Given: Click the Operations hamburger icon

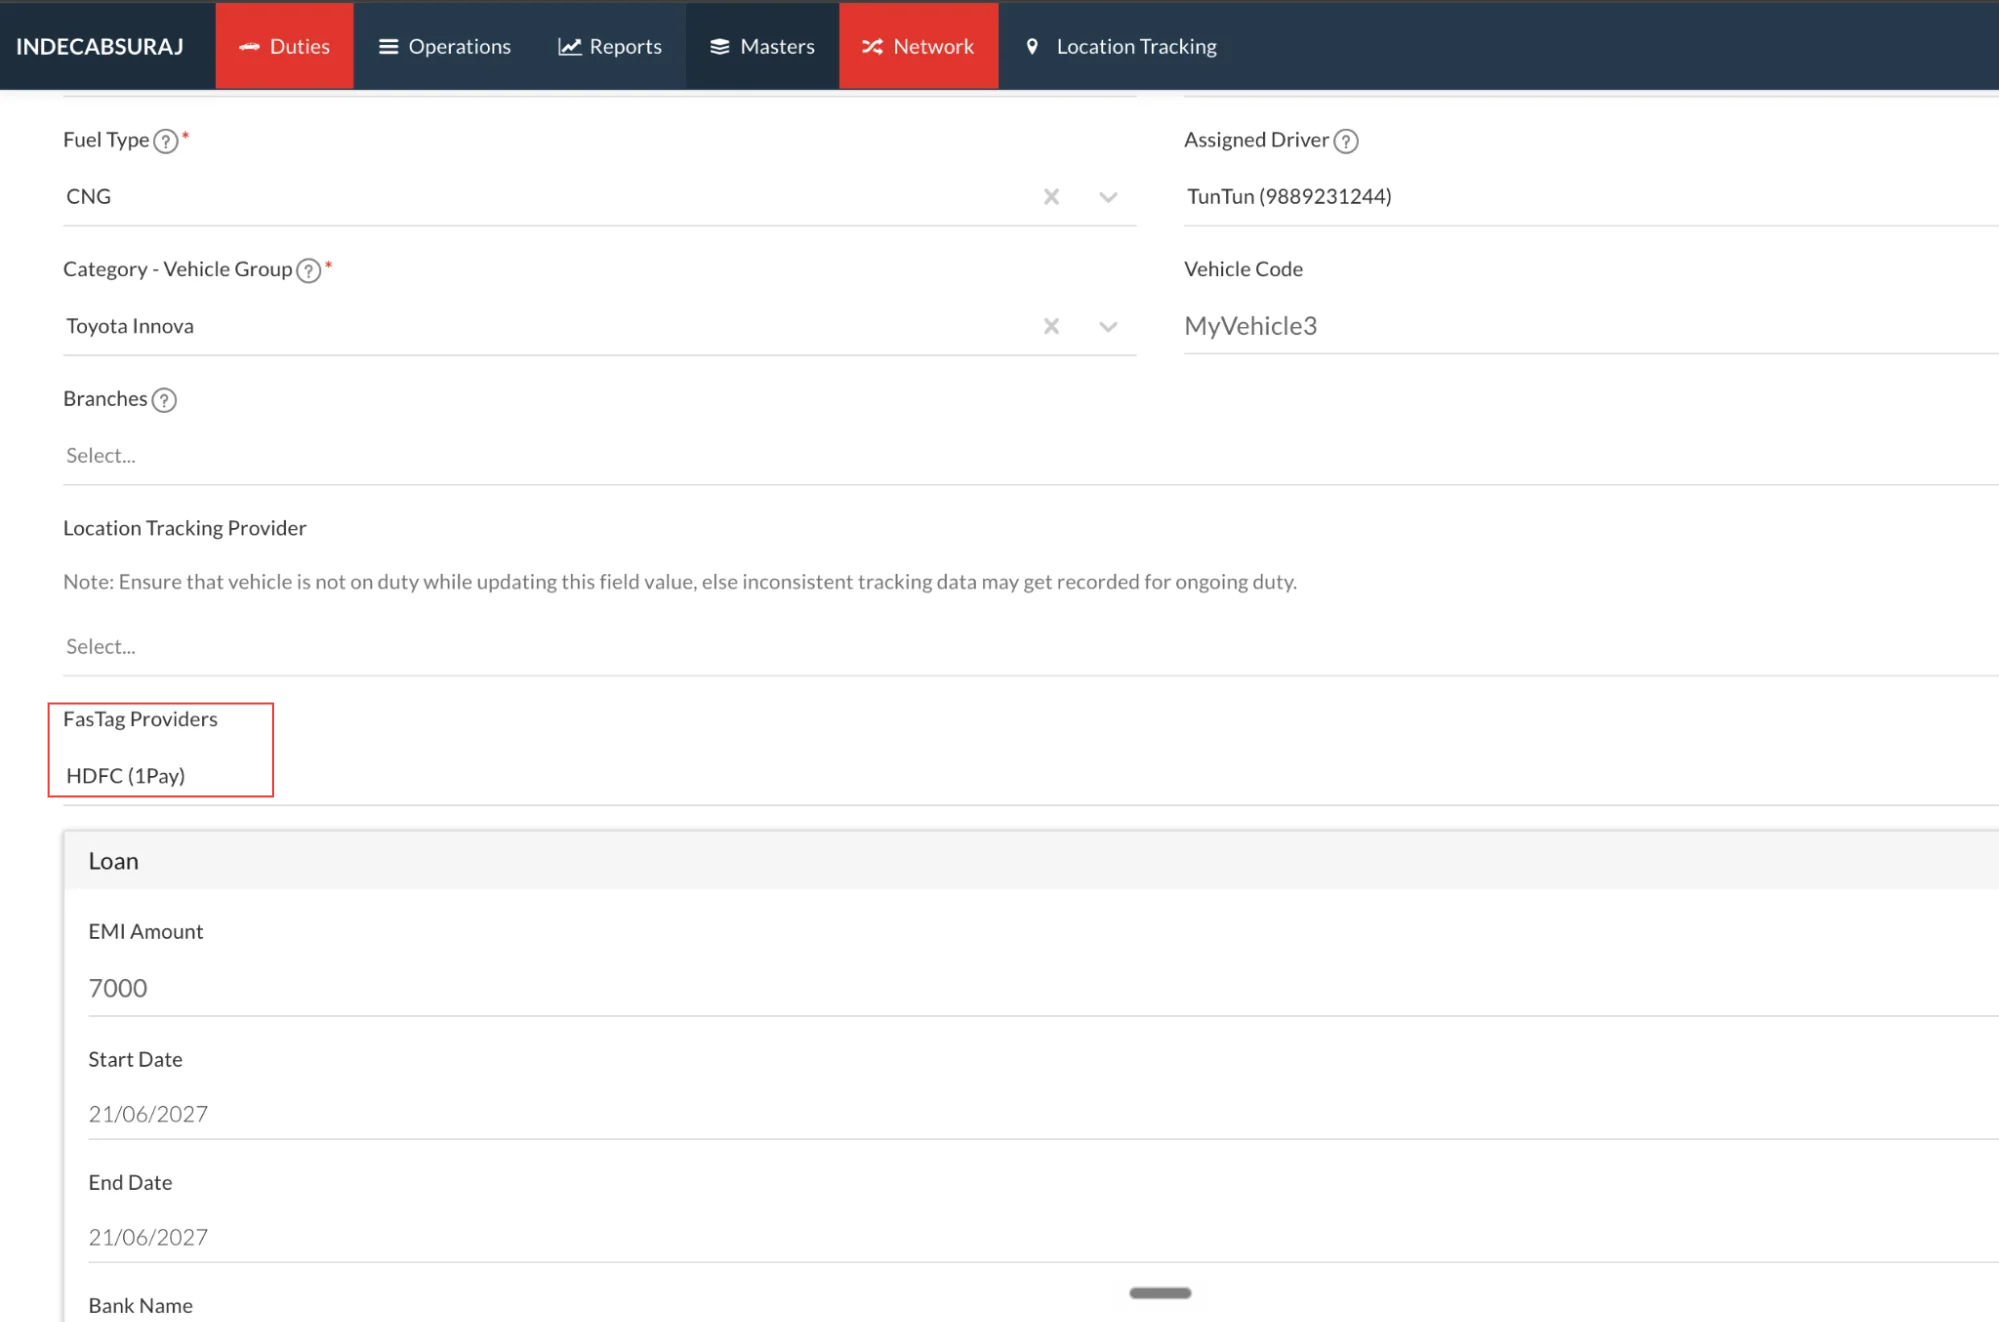Looking at the screenshot, I should pos(388,47).
